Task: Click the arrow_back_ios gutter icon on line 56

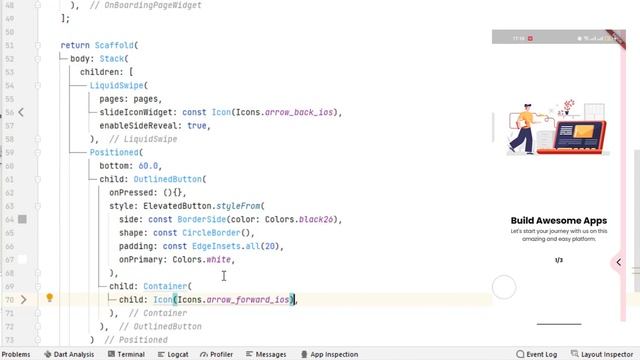Action: point(21,112)
